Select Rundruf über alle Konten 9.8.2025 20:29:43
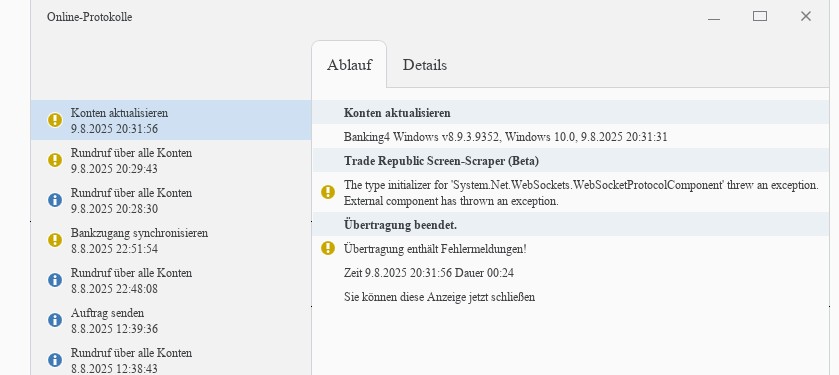The width and height of the screenshot is (839, 375). tap(171, 160)
